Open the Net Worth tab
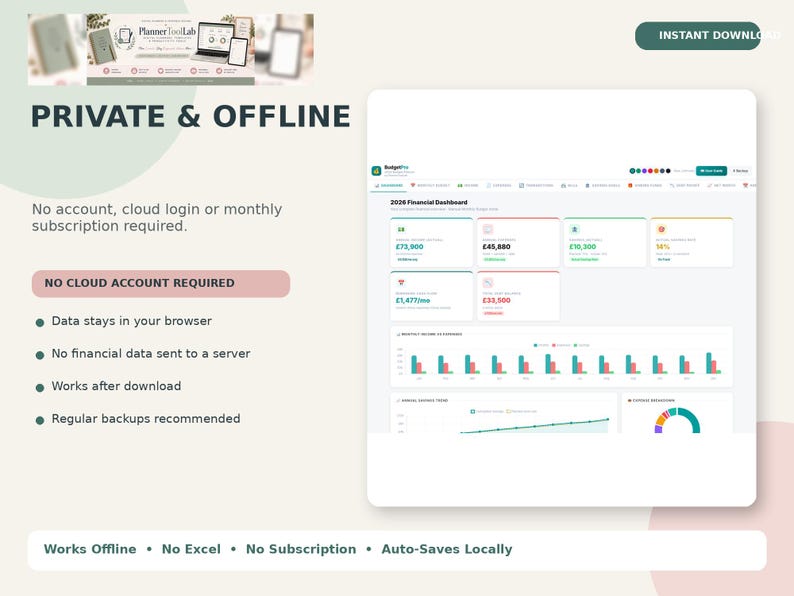 [721, 185]
